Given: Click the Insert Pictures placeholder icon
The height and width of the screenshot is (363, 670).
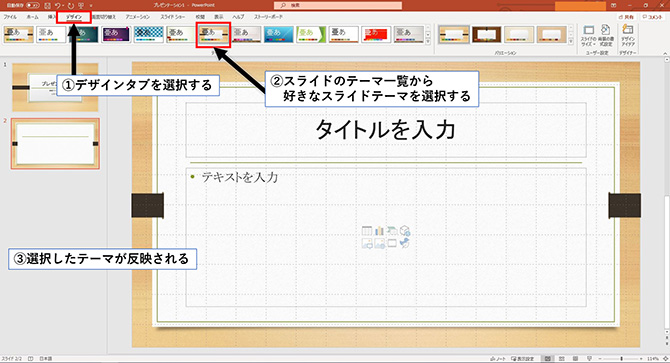Looking at the screenshot, I should (x=367, y=243).
